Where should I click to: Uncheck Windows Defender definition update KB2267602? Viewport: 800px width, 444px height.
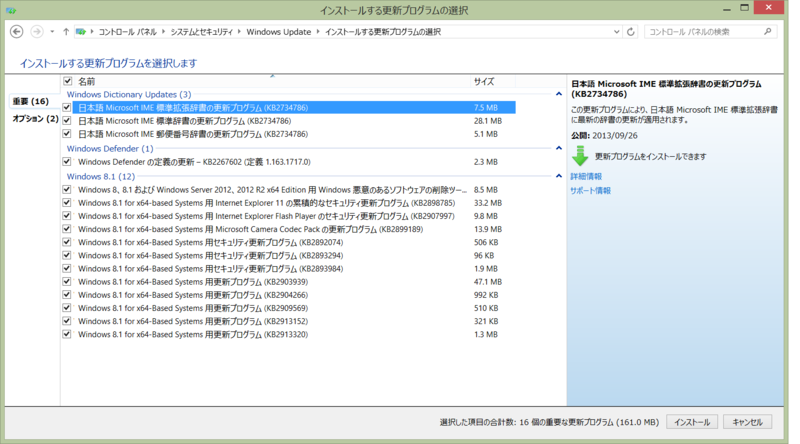tap(66, 161)
